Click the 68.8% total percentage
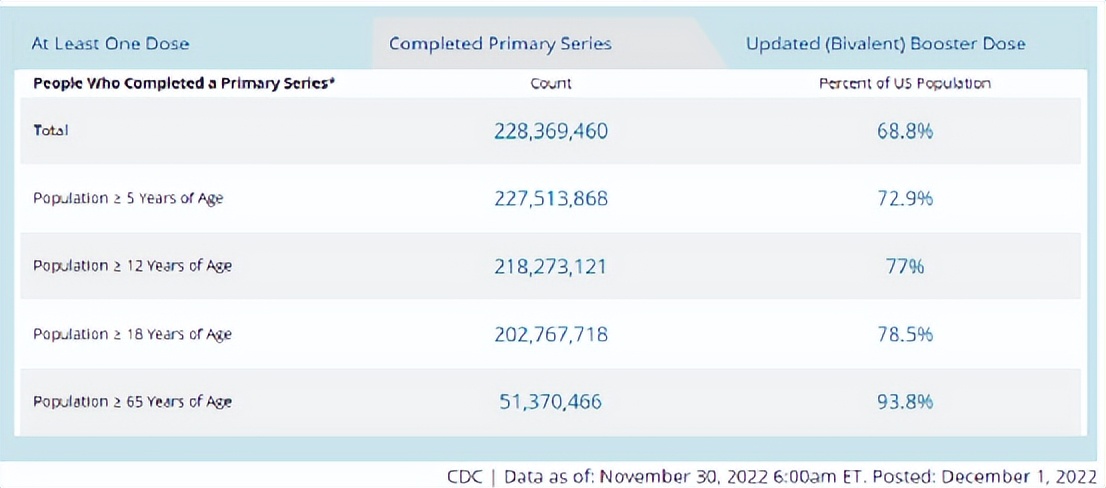Image resolution: width=1106 pixels, height=488 pixels. [x=904, y=131]
